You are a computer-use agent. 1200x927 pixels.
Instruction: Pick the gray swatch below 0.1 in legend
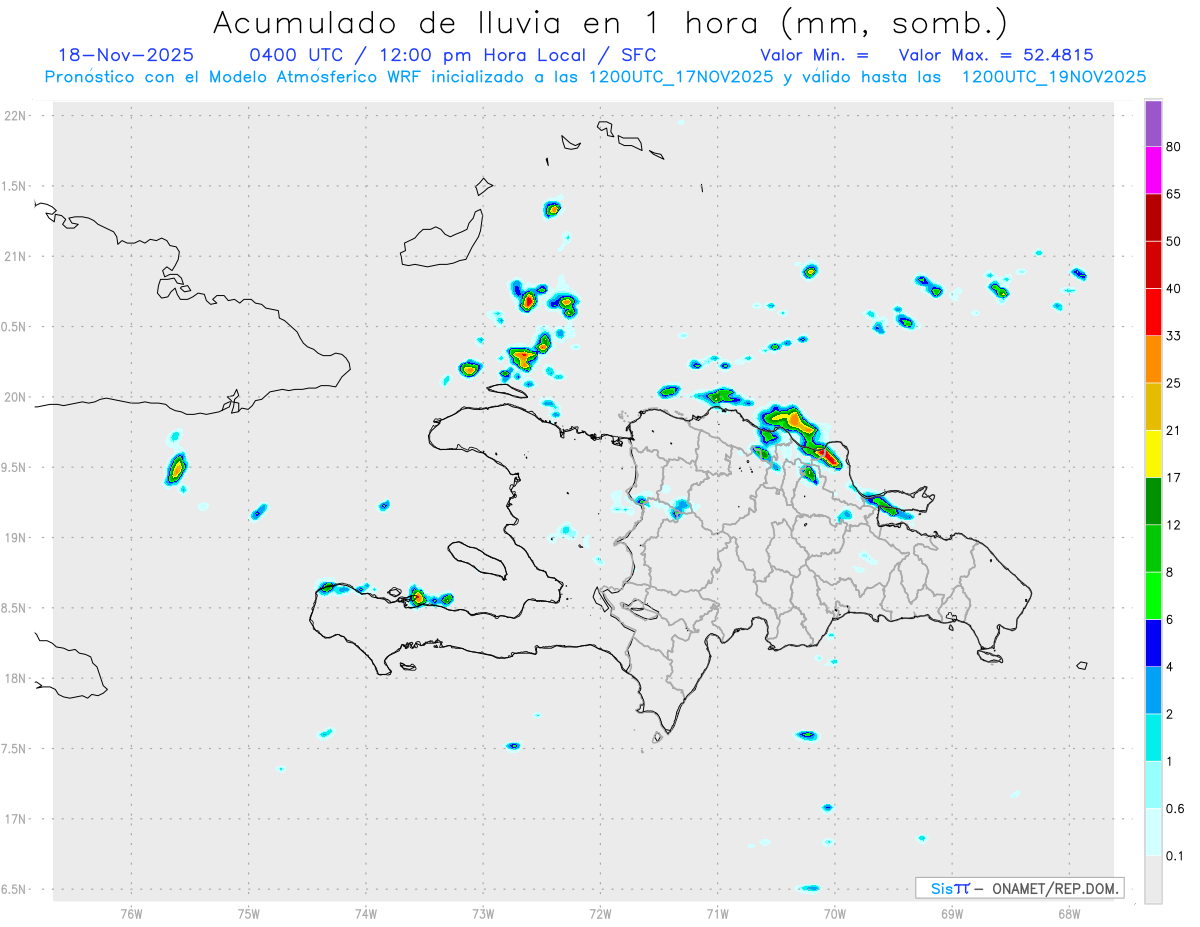pos(1153,879)
